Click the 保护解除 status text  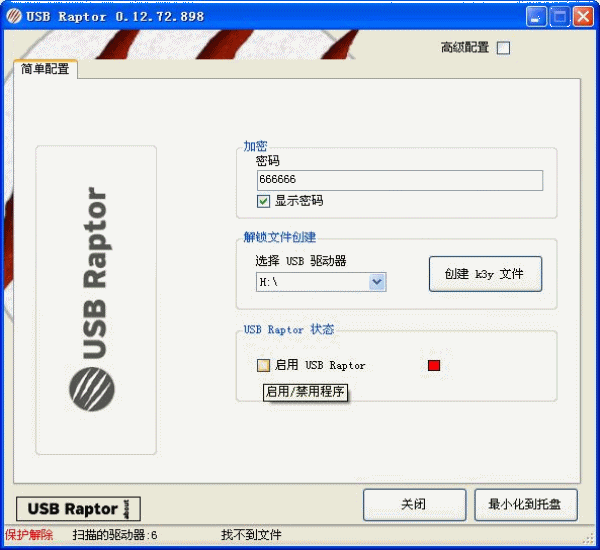[29, 535]
